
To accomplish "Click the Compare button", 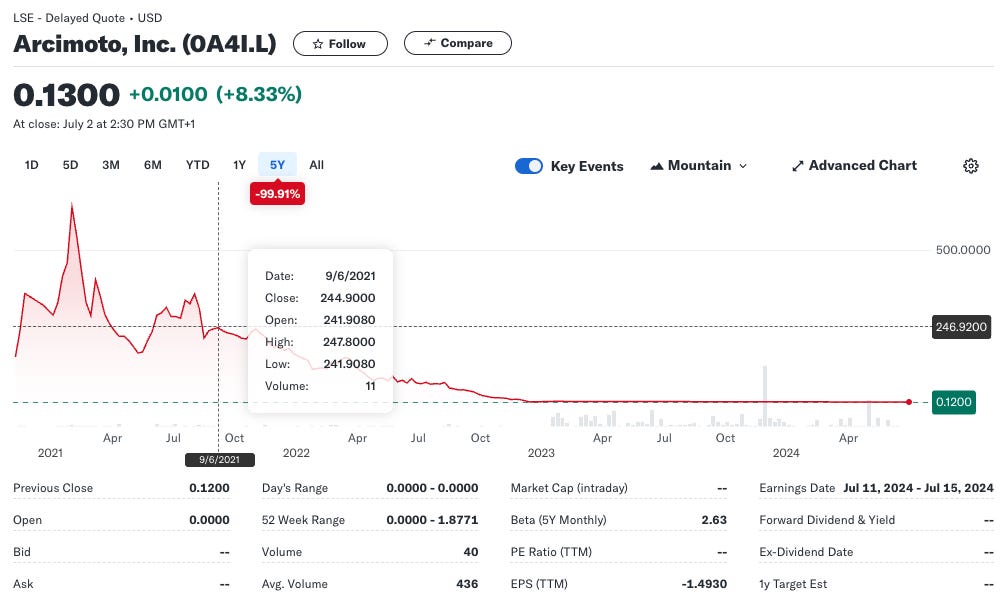I will [458, 43].
